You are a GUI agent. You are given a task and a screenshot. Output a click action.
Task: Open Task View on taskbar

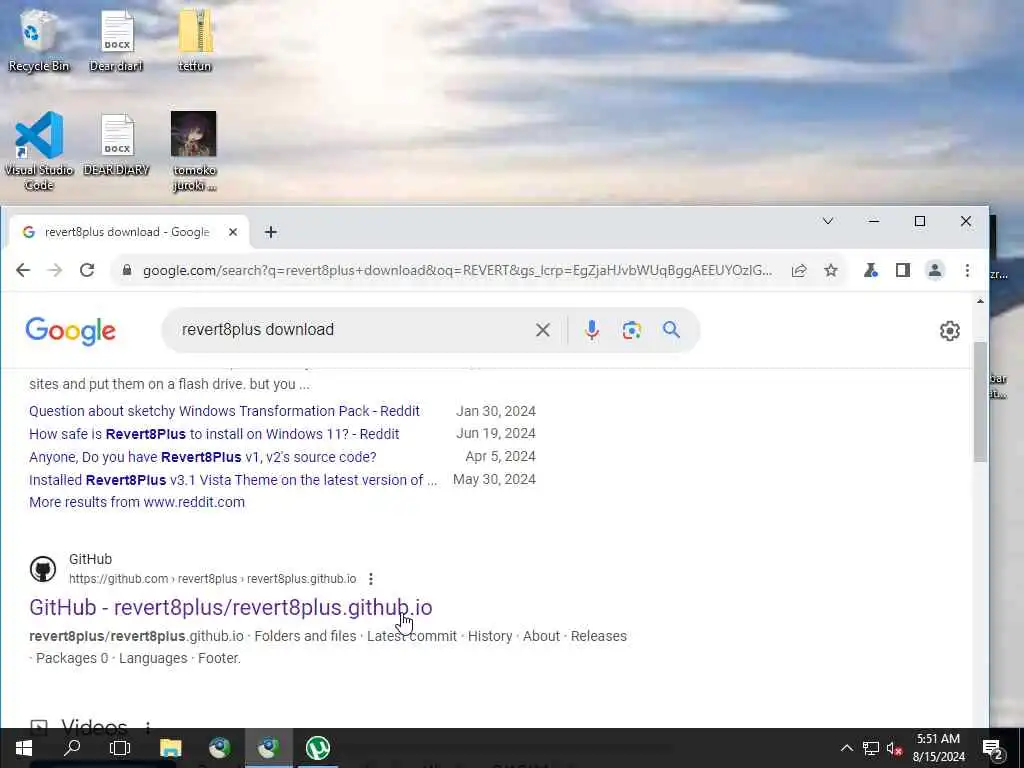(x=120, y=748)
